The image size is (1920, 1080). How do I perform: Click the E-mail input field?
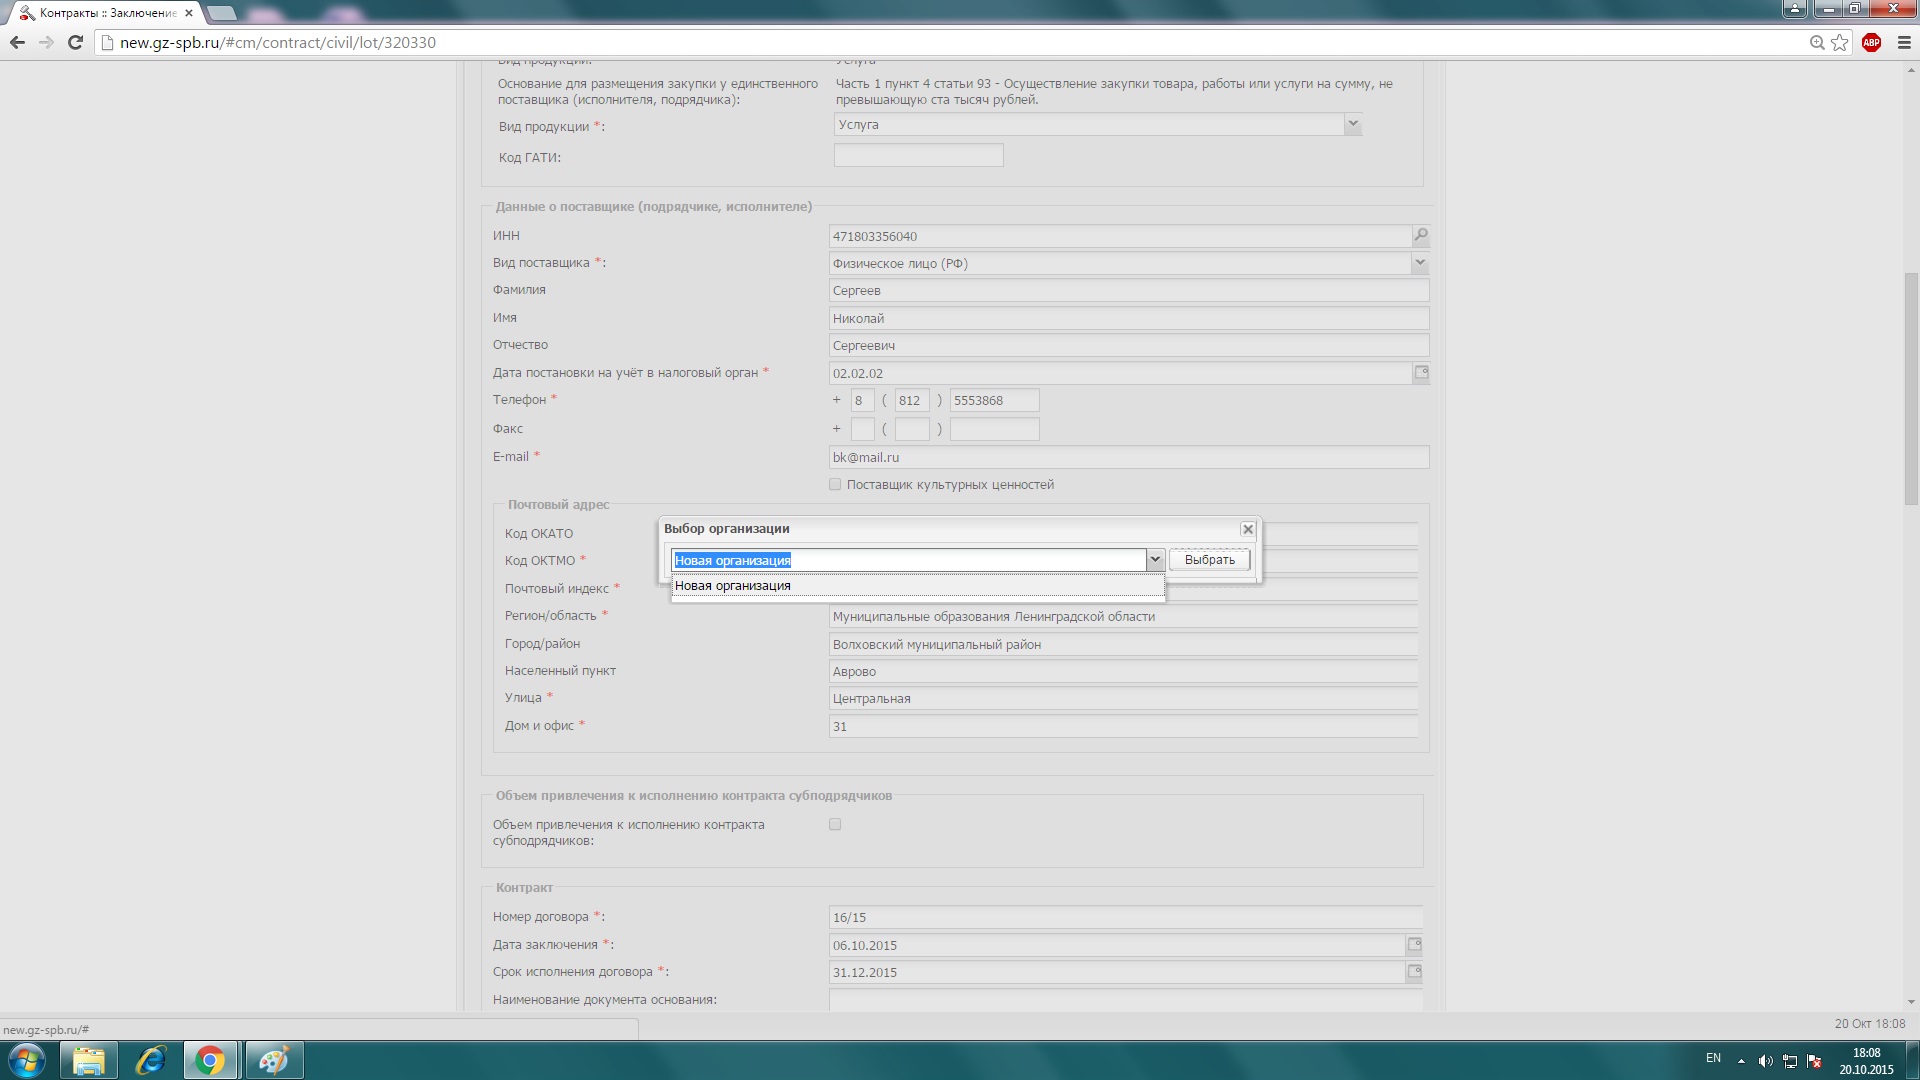[1128, 457]
